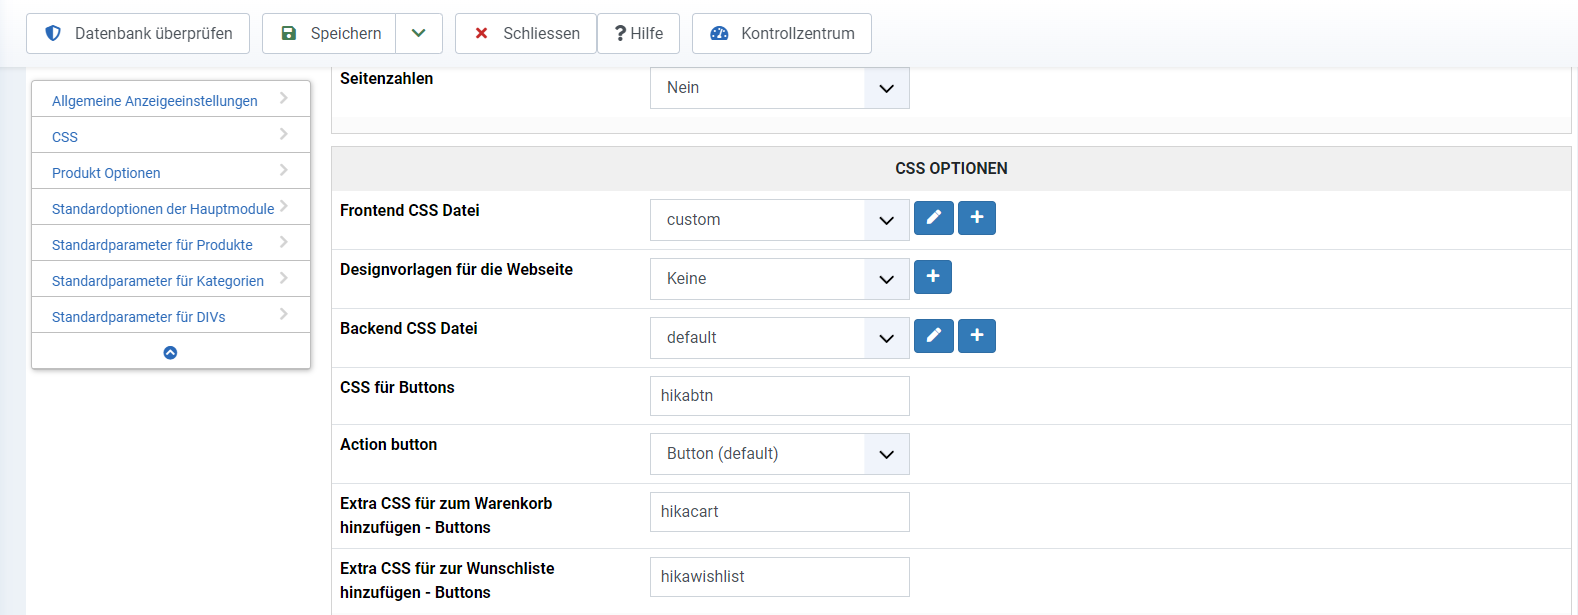1578x615 pixels.
Task: Open the Kontrollzentrum dashboard
Action: pos(781,33)
